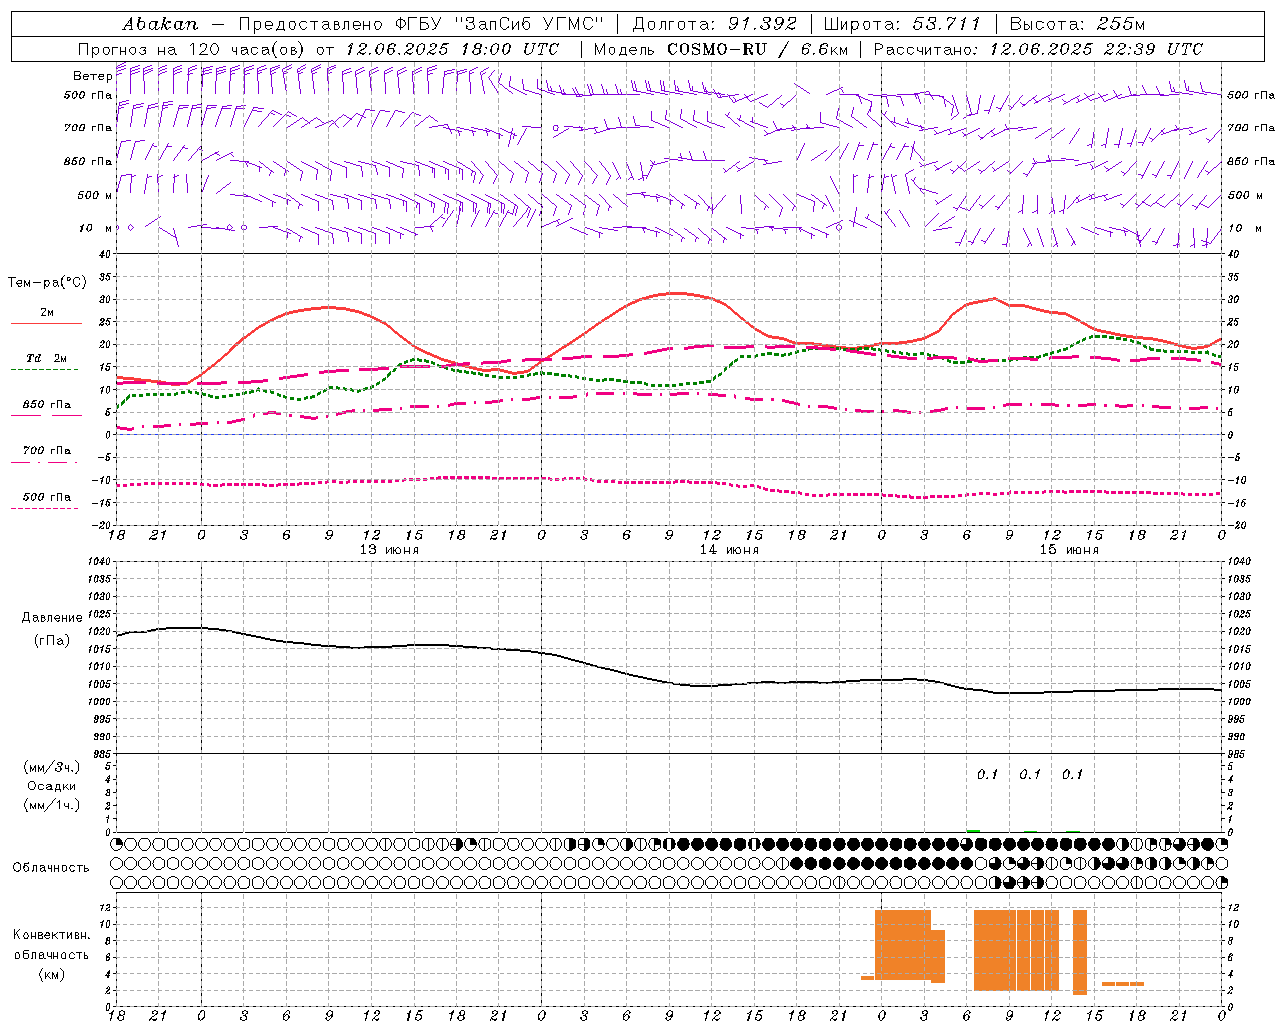The image size is (1280, 1024).
Task: Click the Модель COSMO-RU / 6.6км label
Action: coord(720,49)
